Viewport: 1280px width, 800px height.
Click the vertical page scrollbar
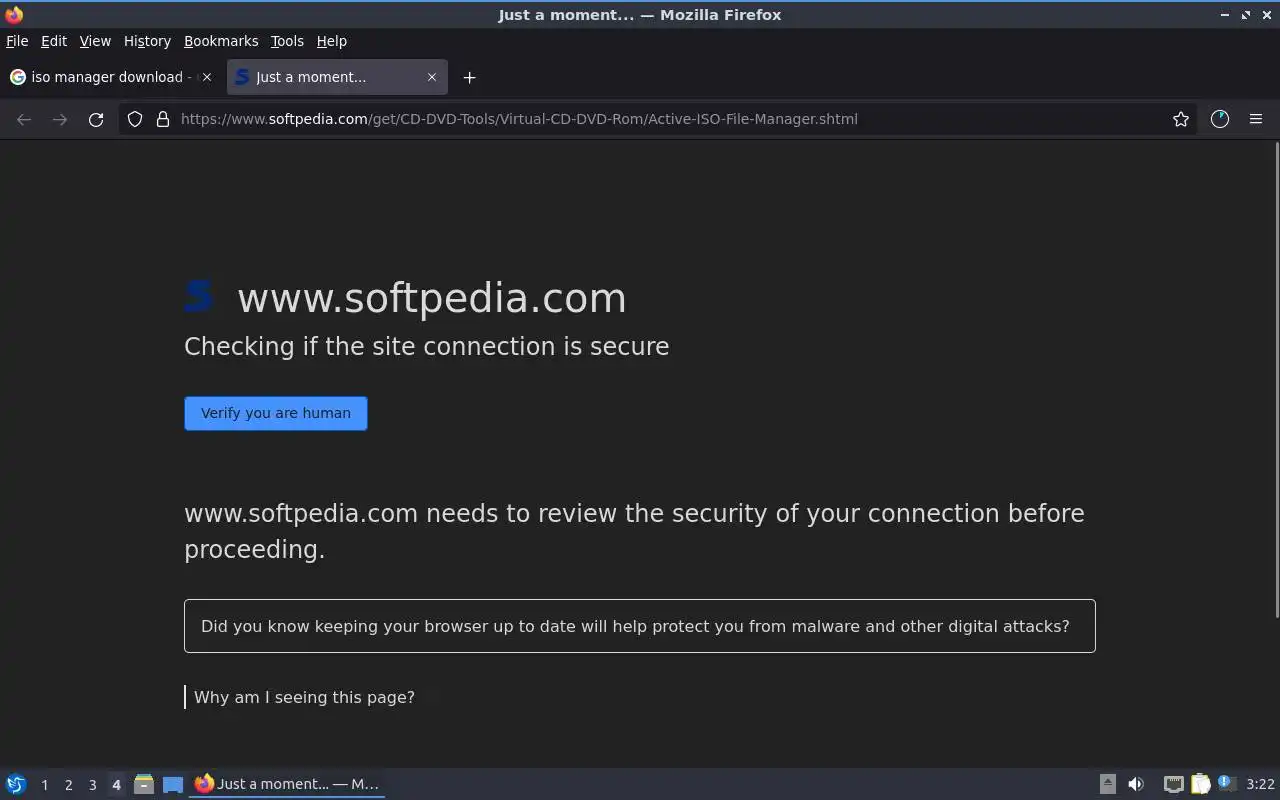1275,380
